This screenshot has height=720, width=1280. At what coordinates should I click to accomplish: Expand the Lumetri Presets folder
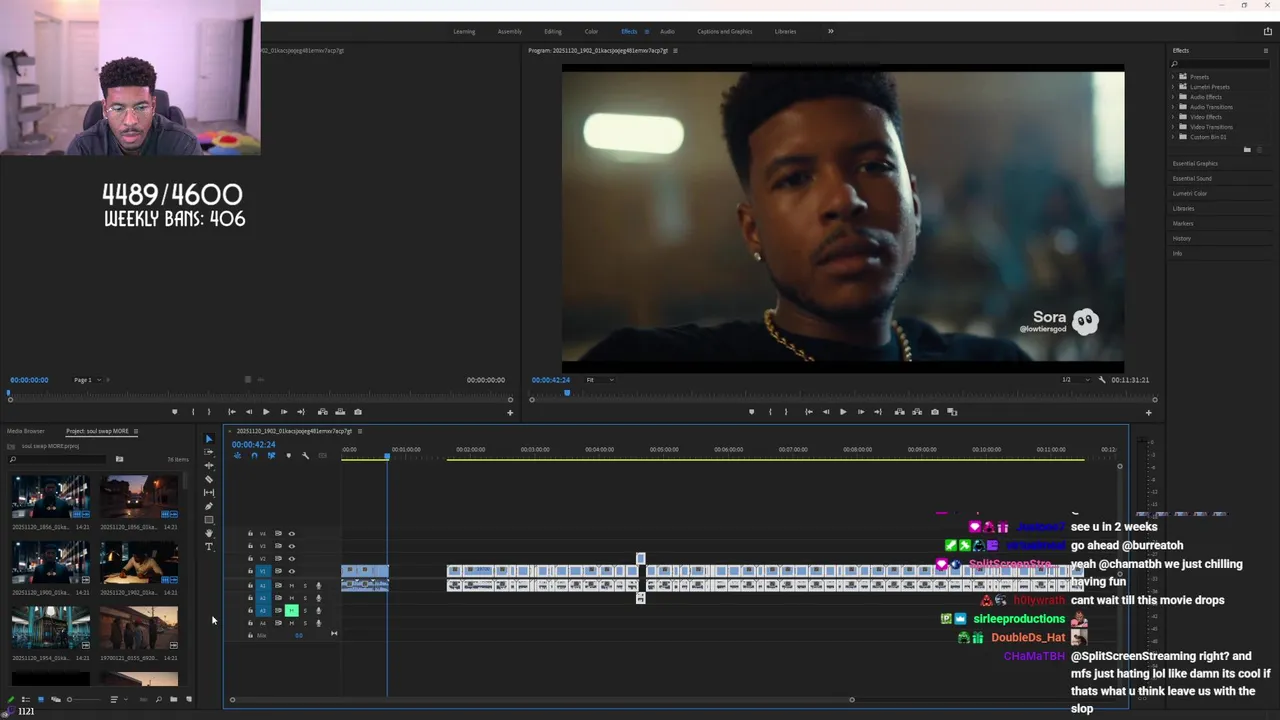click(x=1174, y=87)
